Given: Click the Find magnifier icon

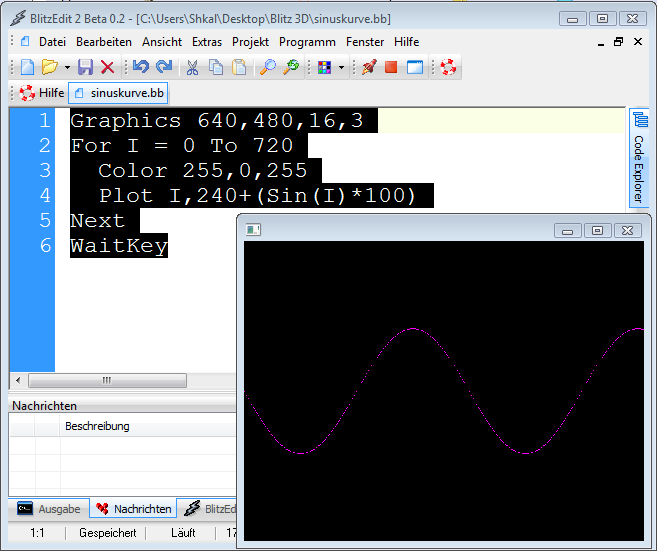Looking at the screenshot, I should [x=267, y=67].
